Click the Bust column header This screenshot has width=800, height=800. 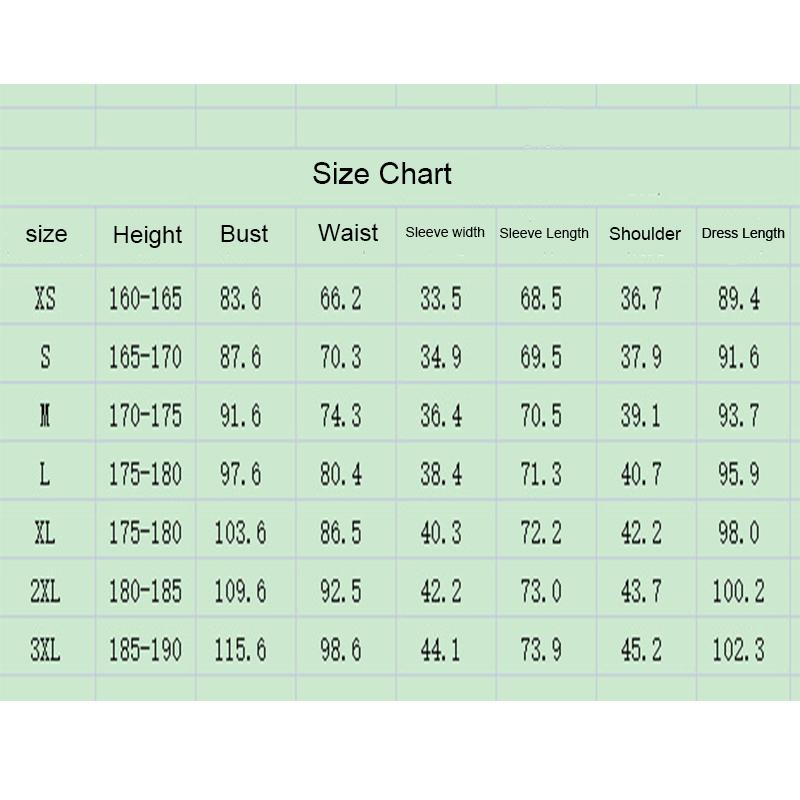tap(244, 234)
